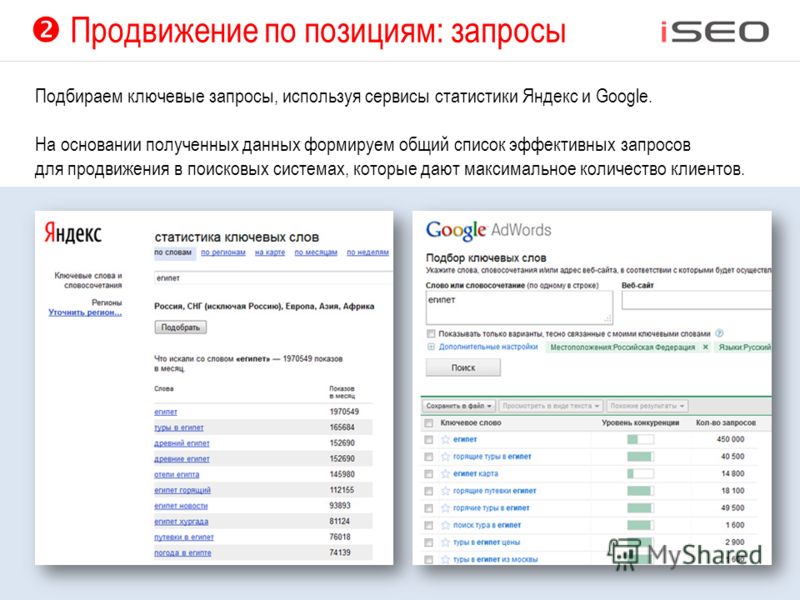The image size is (800, 600).
Task: Select the value '1970549' in Yandex results
Action: tap(344, 412)
